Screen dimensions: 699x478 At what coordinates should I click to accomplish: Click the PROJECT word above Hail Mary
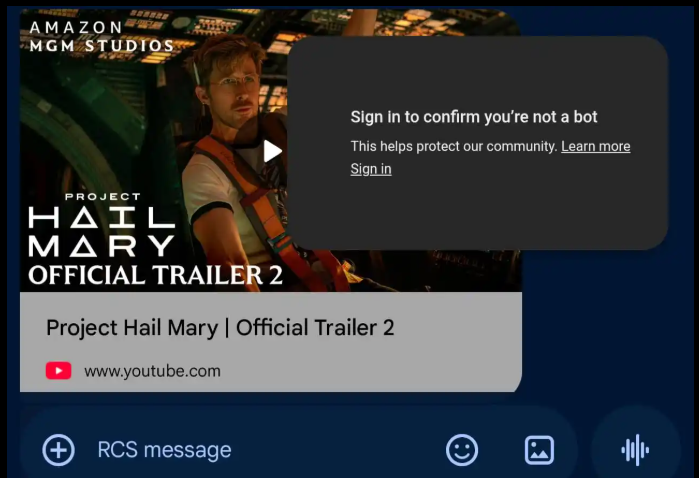pos(103,197)
